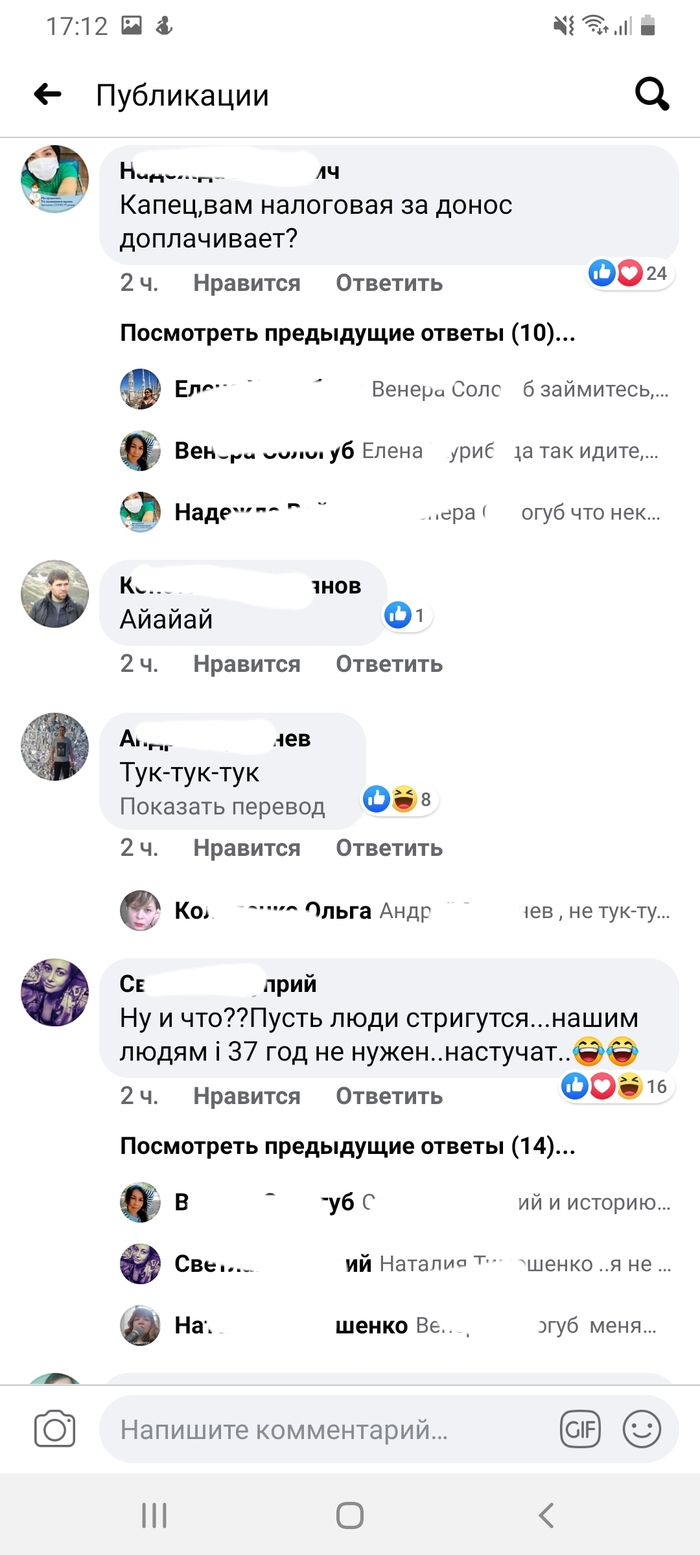Open the avatar of the Айайай commenter

point(55,594)
